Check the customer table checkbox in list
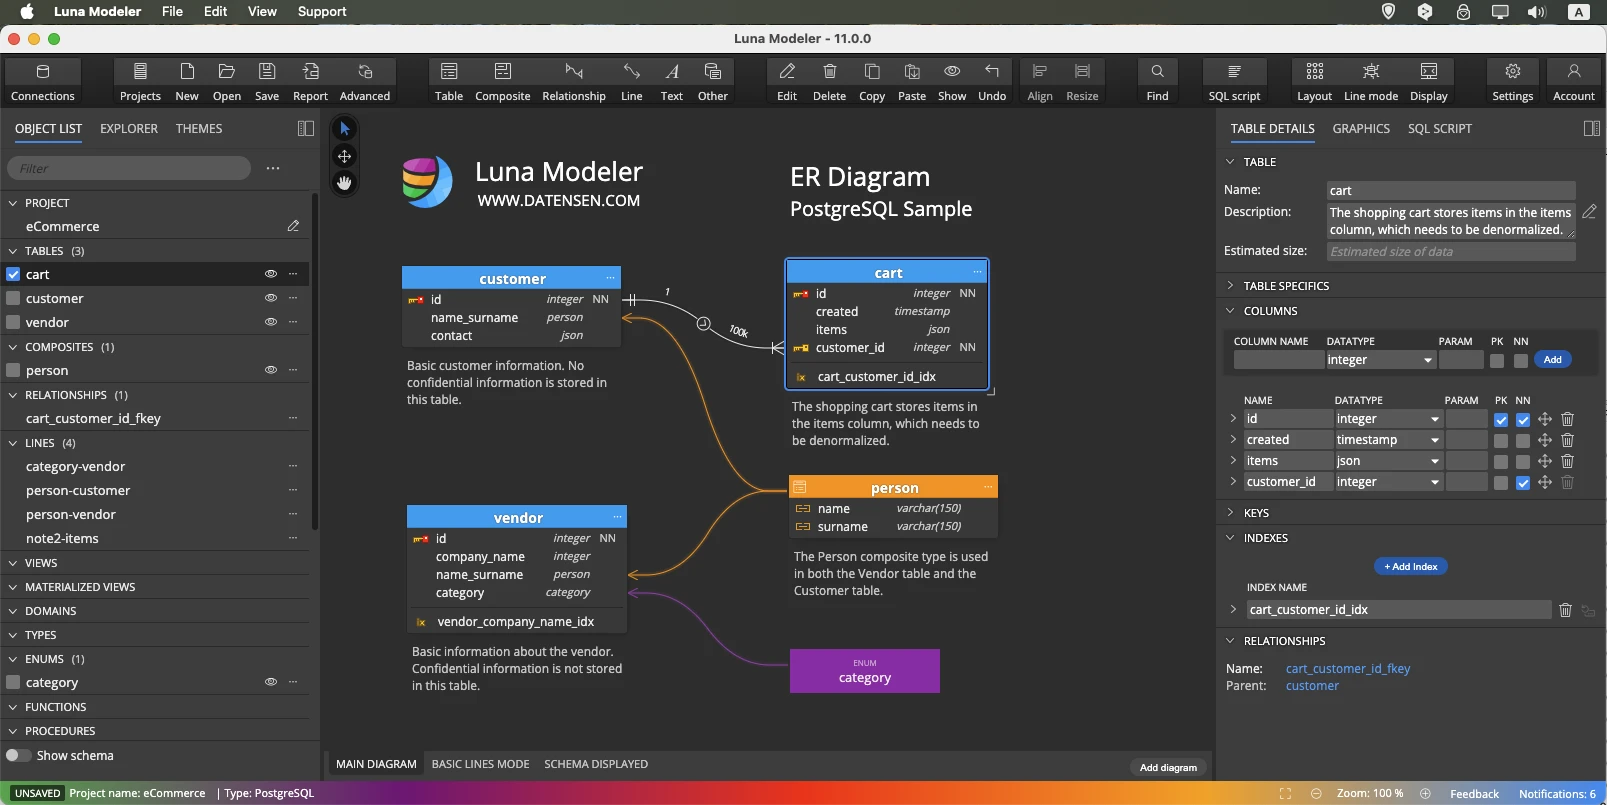 point(13,298)
